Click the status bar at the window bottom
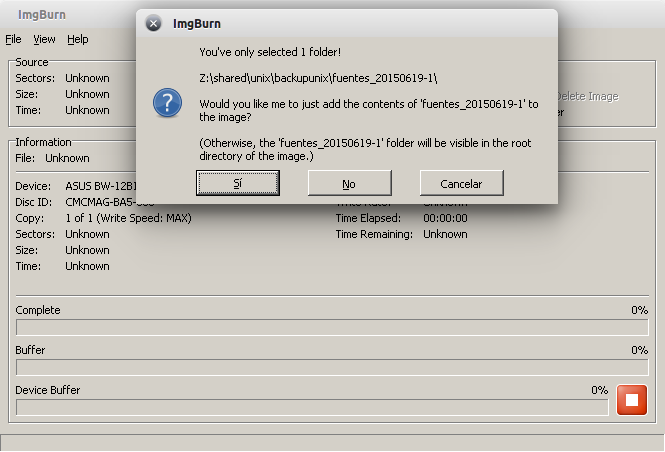Screen dimensions: 665x452 (332, 442)
